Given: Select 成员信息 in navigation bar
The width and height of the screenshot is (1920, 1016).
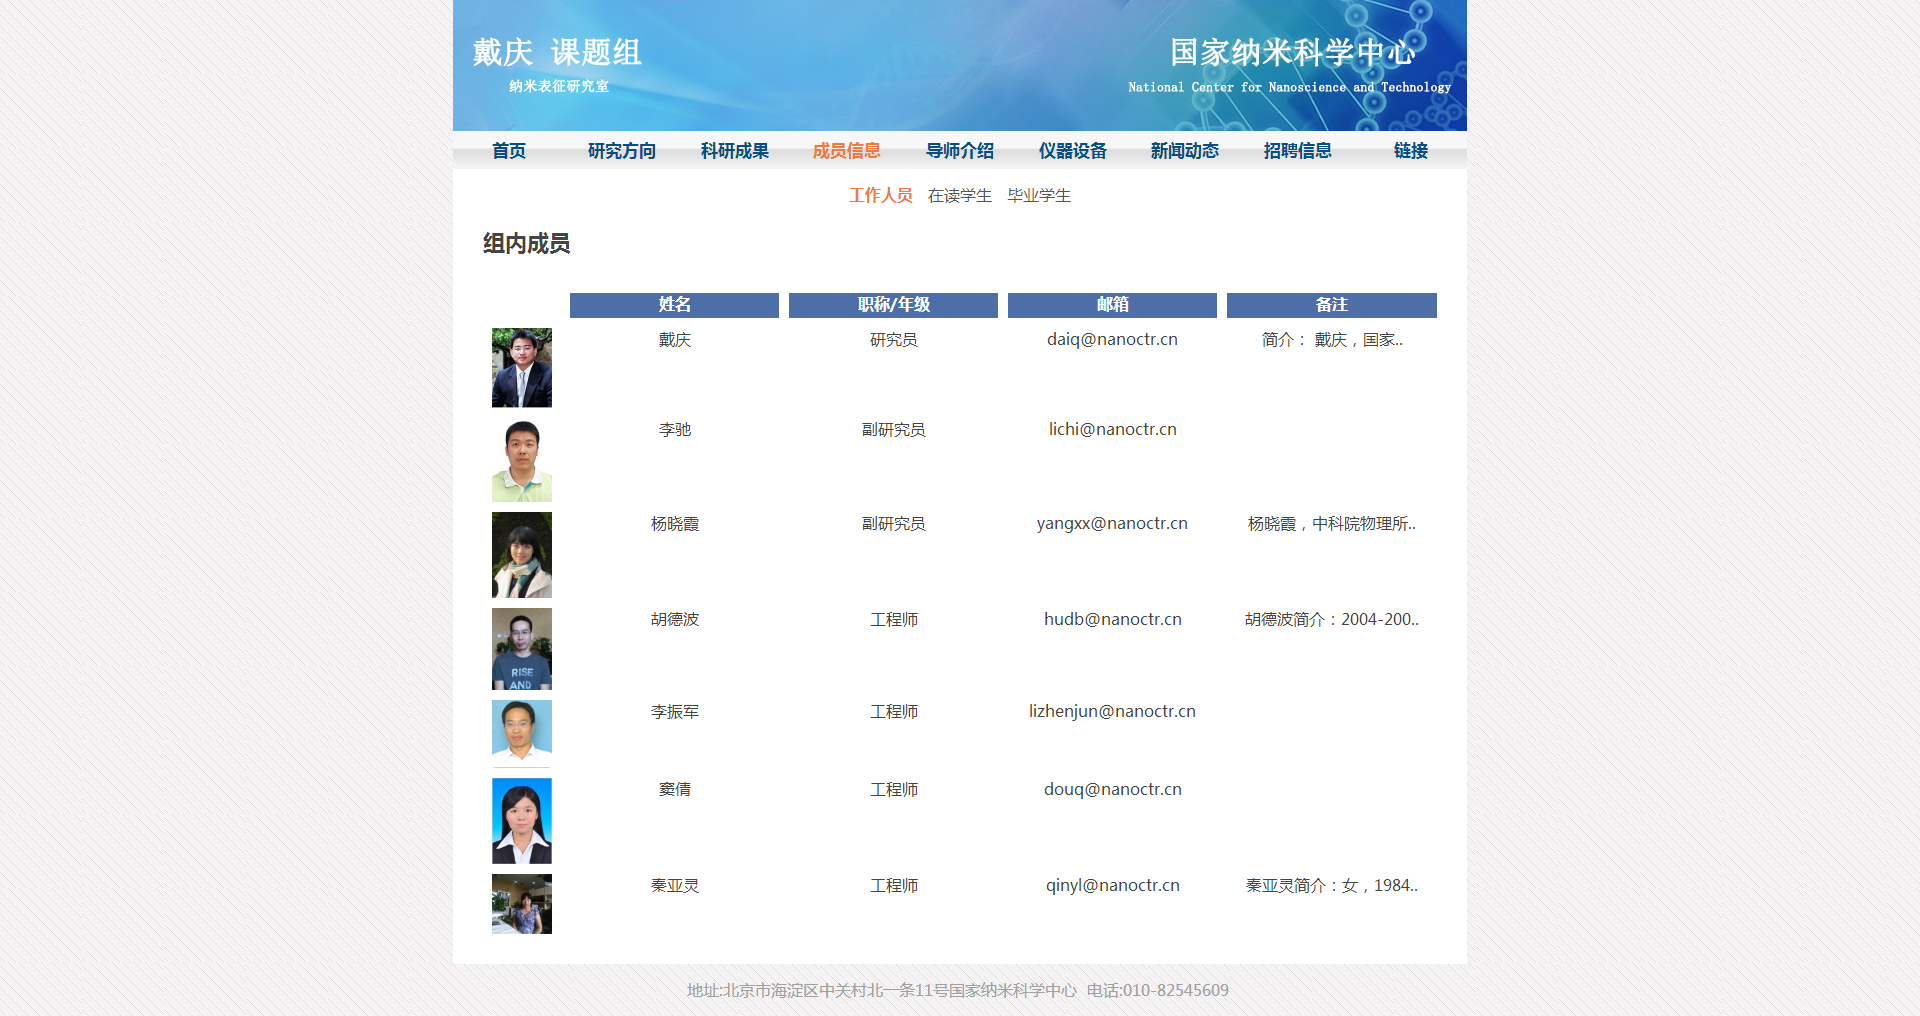Looking at the screenshot, I should pos(847,151).
